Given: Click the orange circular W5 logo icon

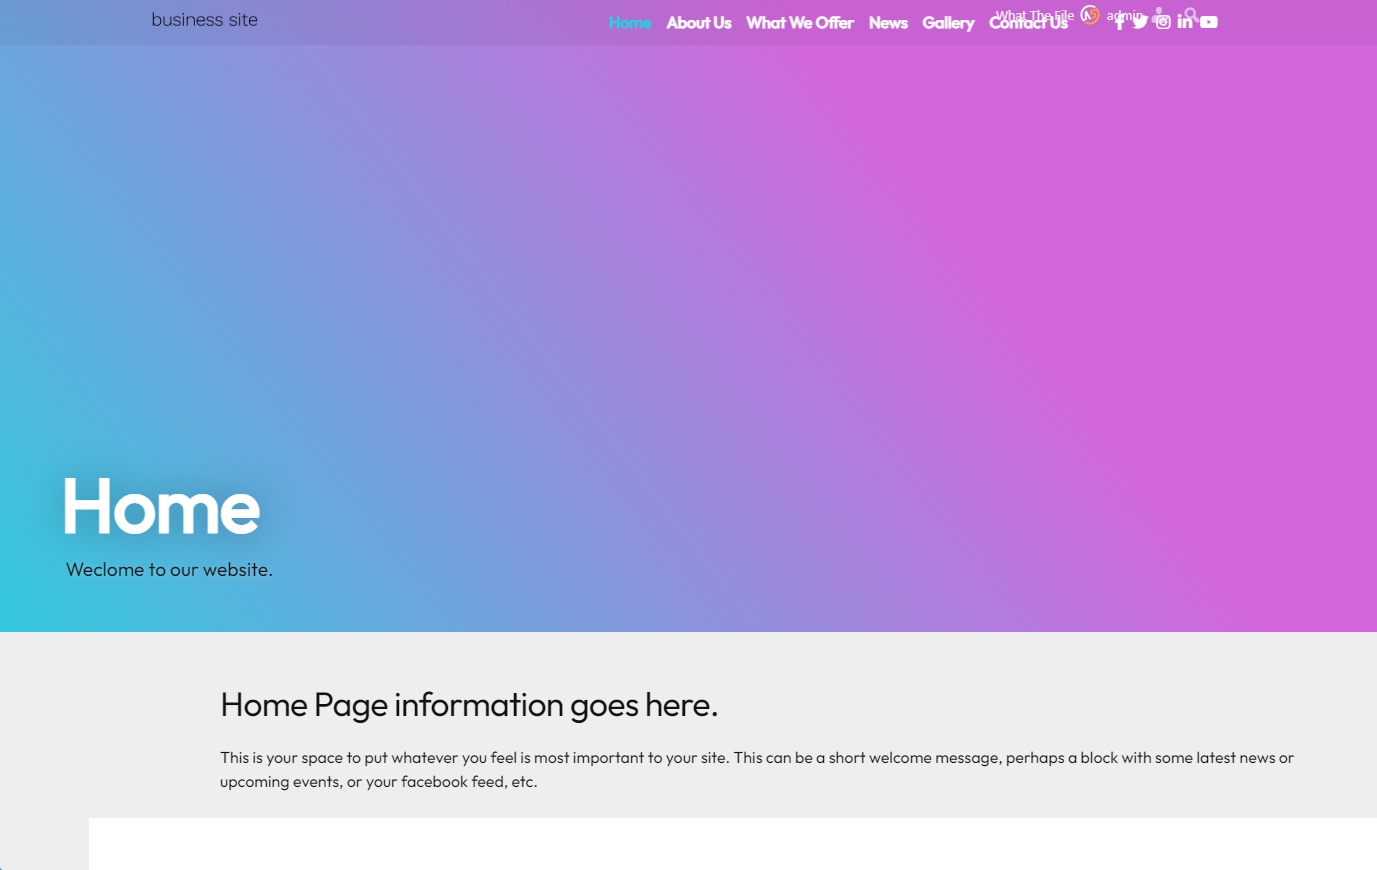Looking at the screenshot, I should (x=1090, y=15).
